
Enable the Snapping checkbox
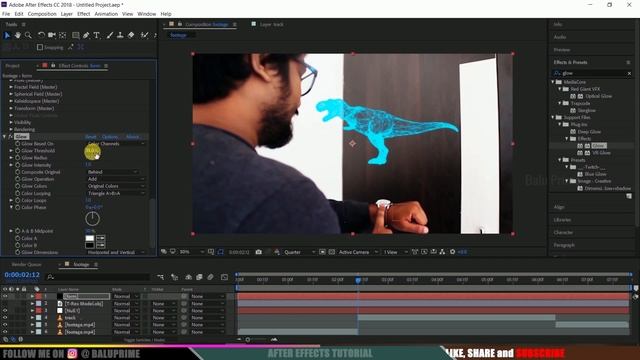pos(40,47)
